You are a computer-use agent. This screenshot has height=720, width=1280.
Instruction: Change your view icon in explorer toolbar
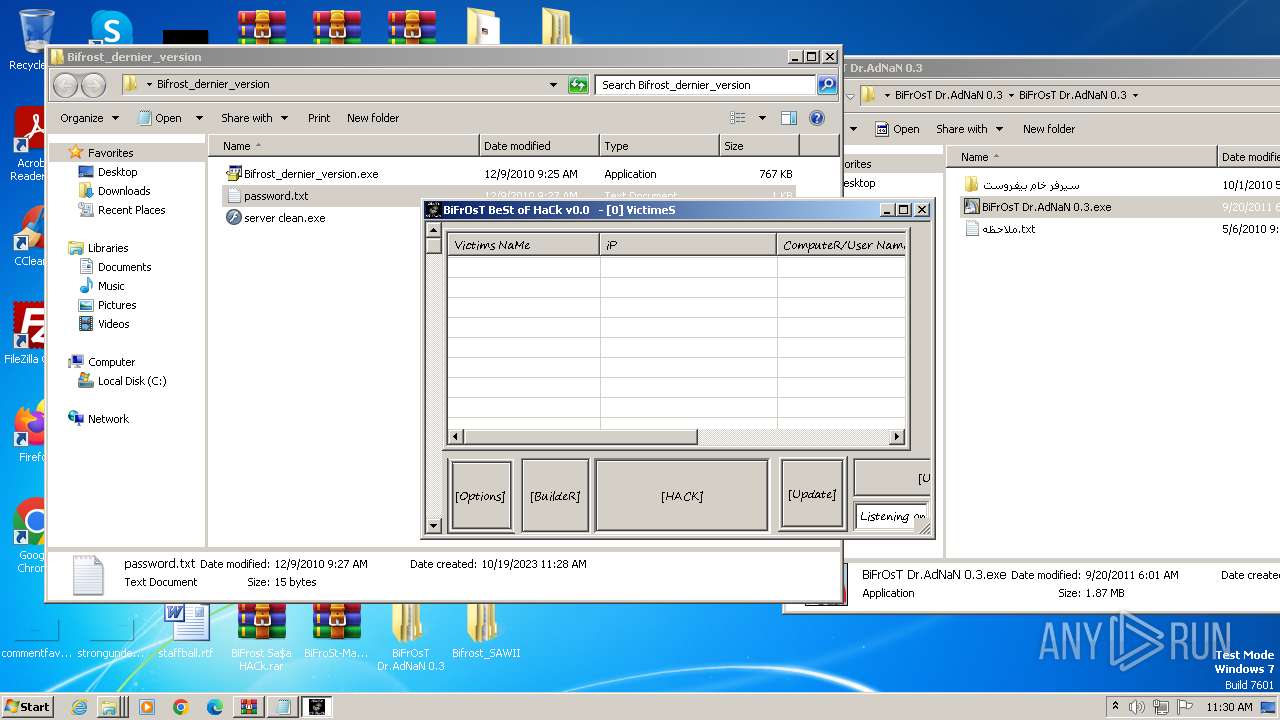(x=738, y=118)
